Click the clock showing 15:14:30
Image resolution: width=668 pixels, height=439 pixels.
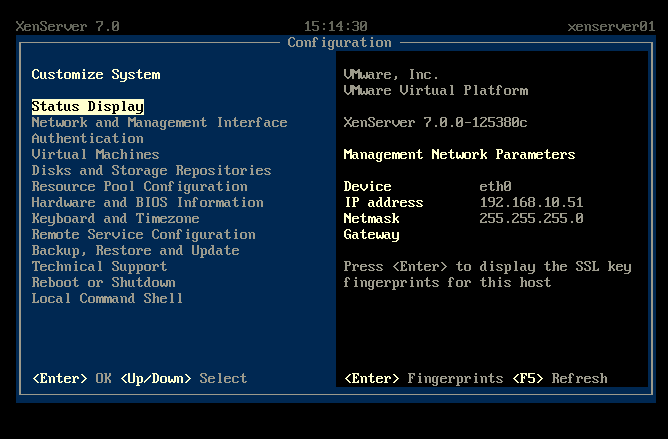336,26
